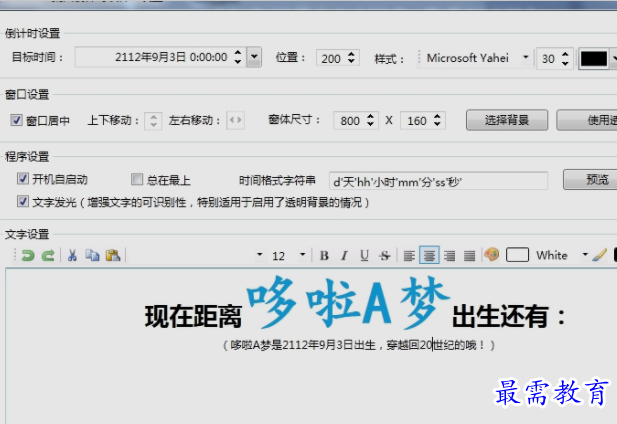Click the text 出生还有： in editor
This screenshot has width=617, height=424.
[x=509, y=317]
